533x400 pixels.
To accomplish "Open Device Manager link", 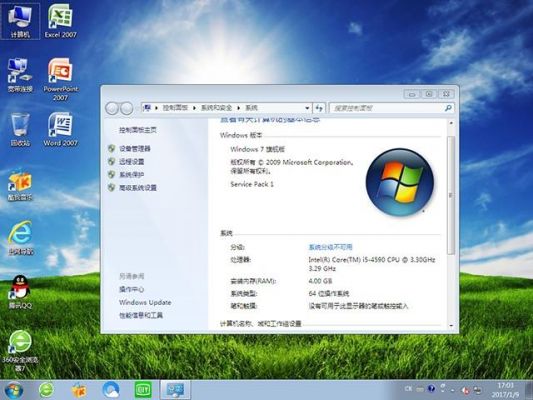I will tap(135, 149).
